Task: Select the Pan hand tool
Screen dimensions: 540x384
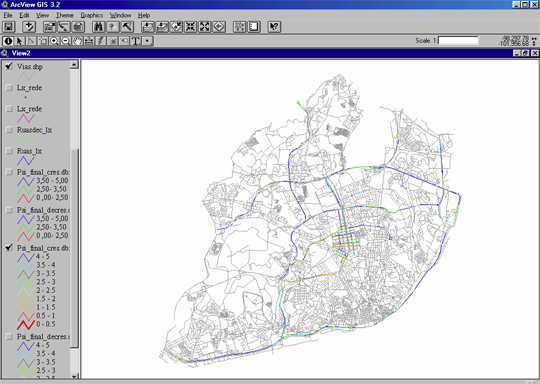Action: tap(77, 41)
